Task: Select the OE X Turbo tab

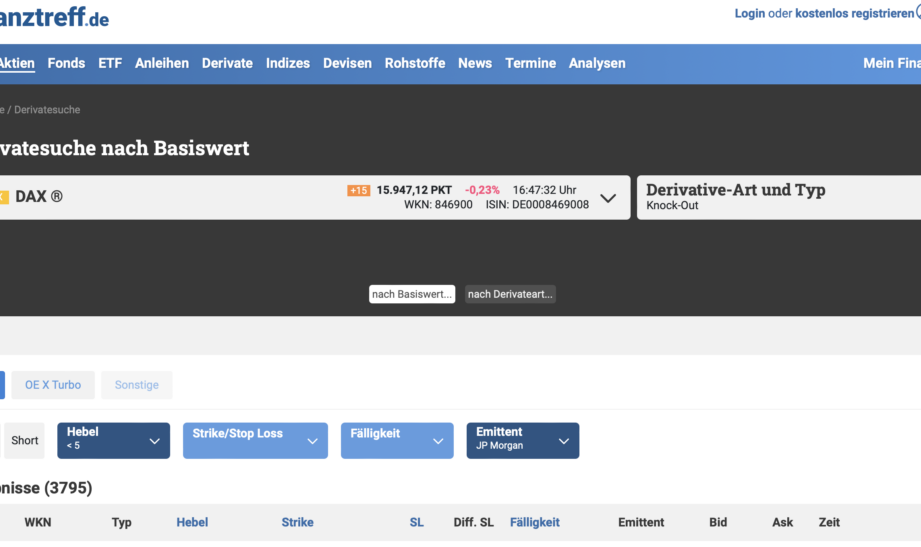Action: 53,385
